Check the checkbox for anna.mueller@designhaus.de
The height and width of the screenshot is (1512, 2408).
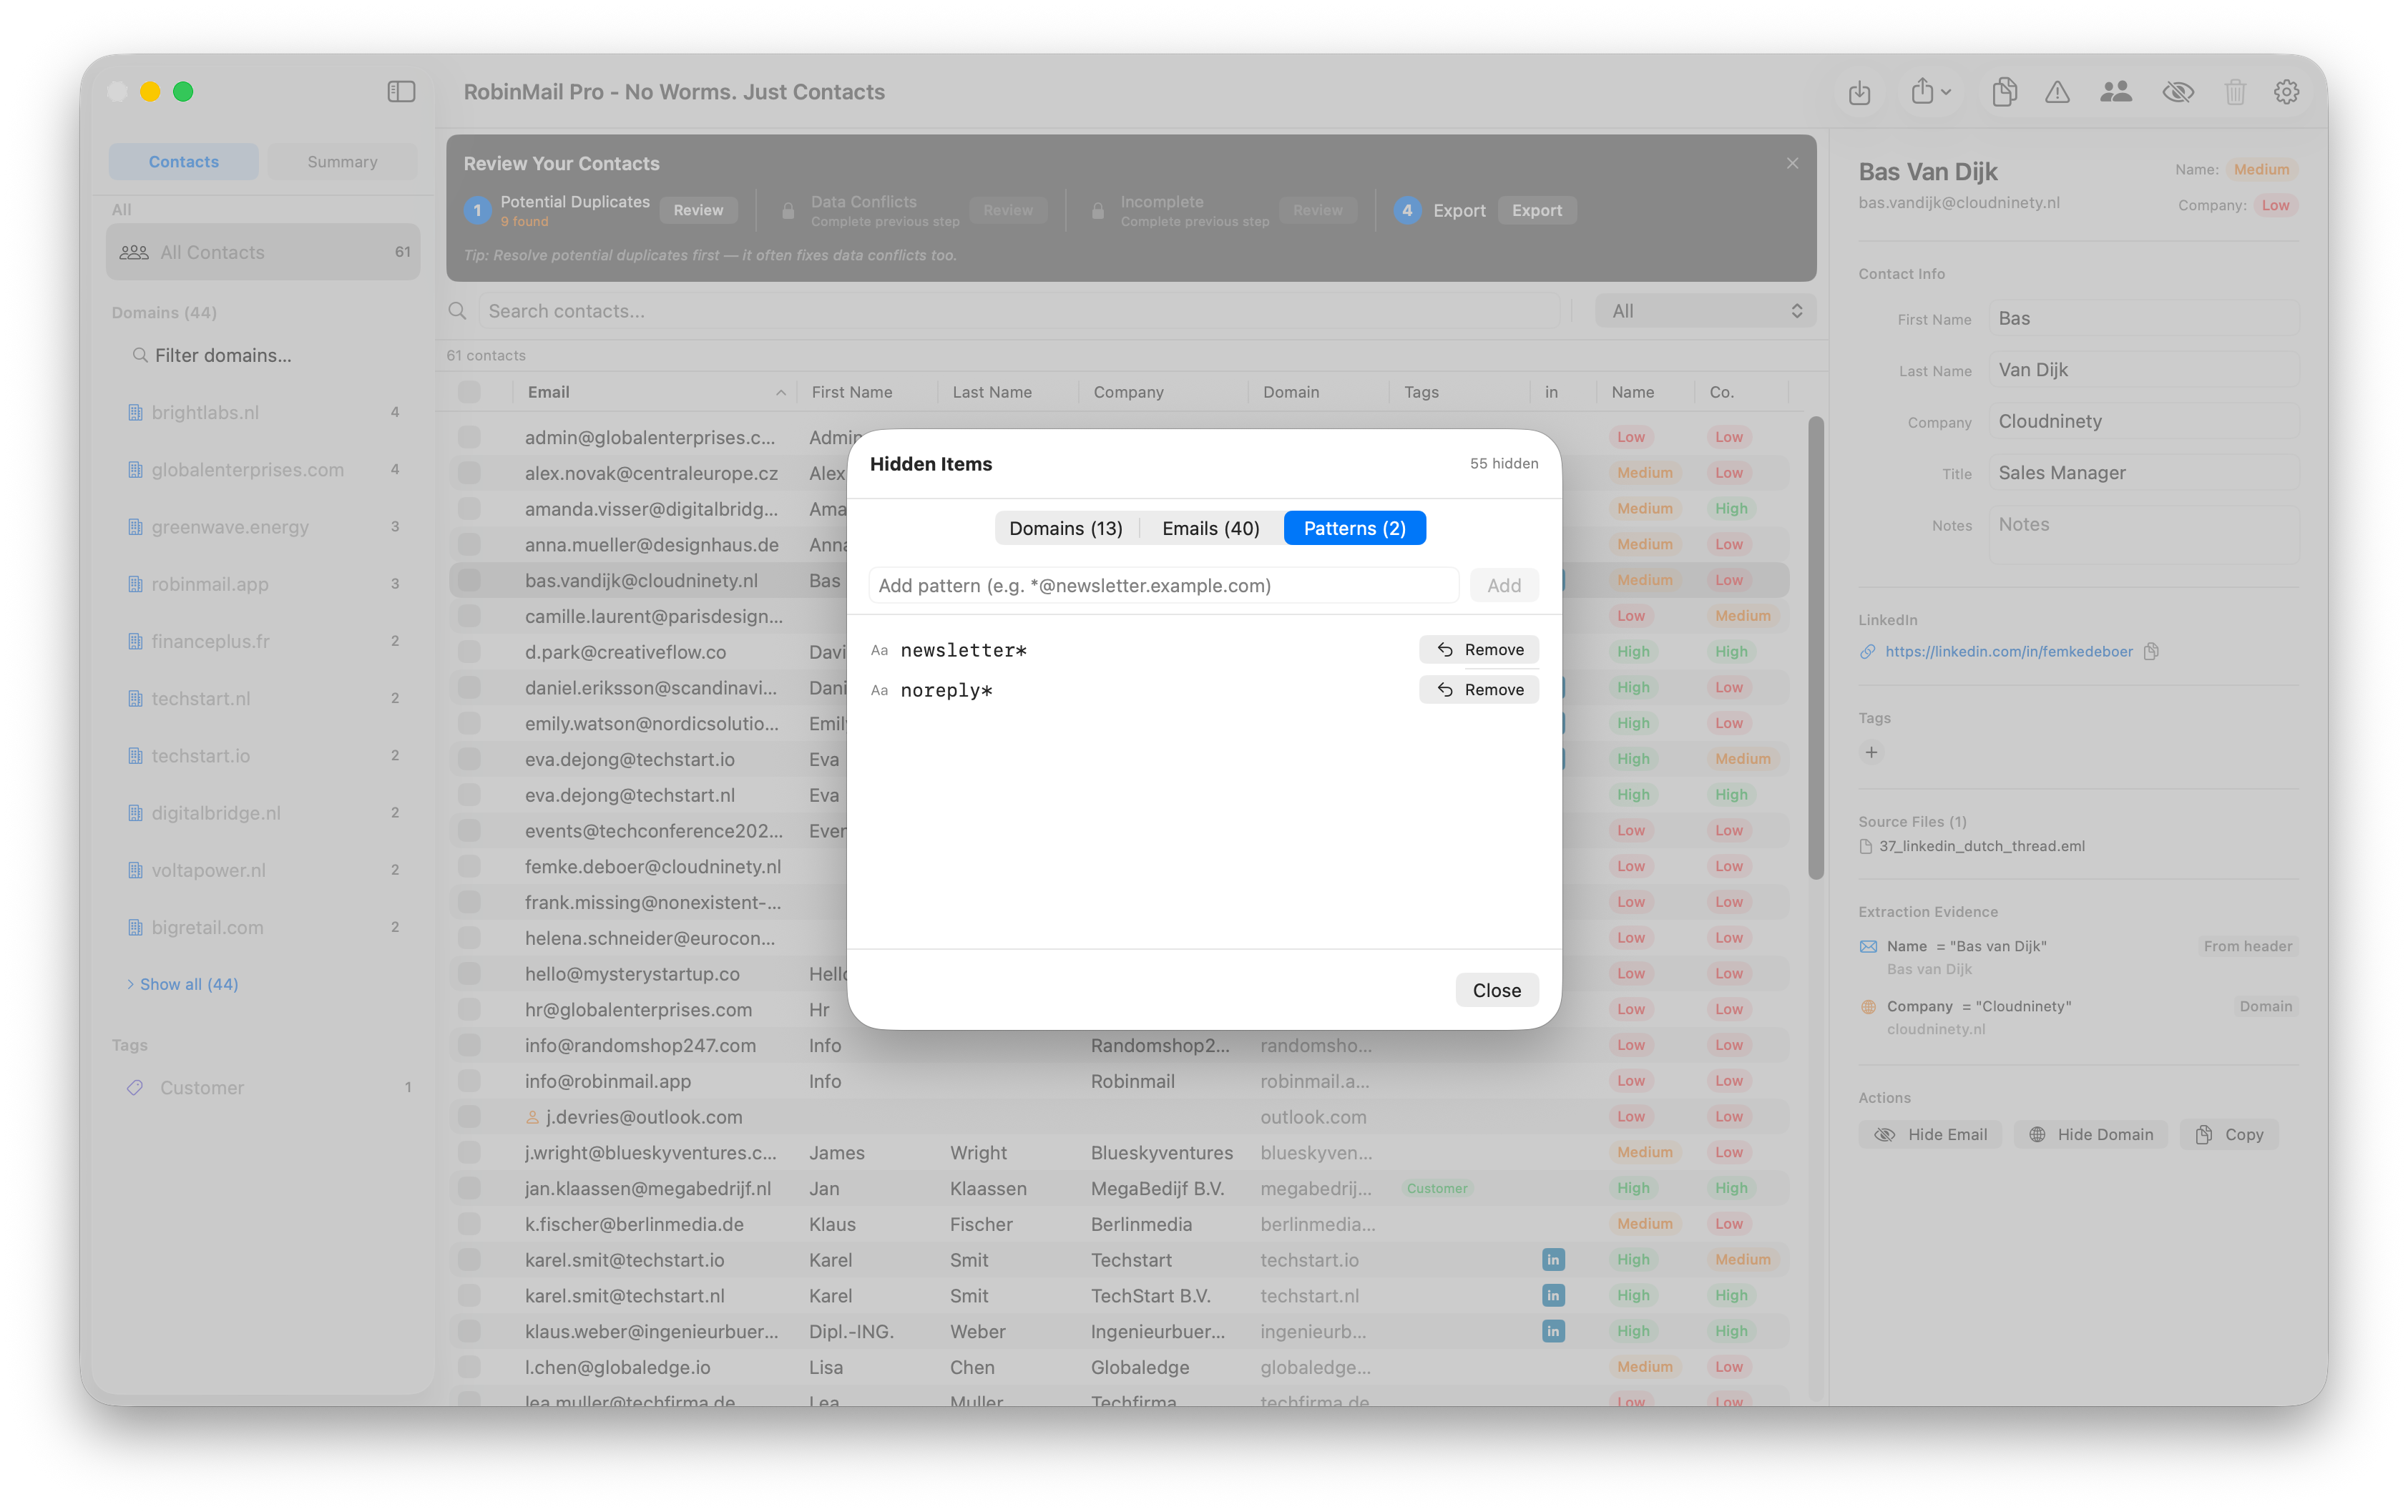[469, 544]
